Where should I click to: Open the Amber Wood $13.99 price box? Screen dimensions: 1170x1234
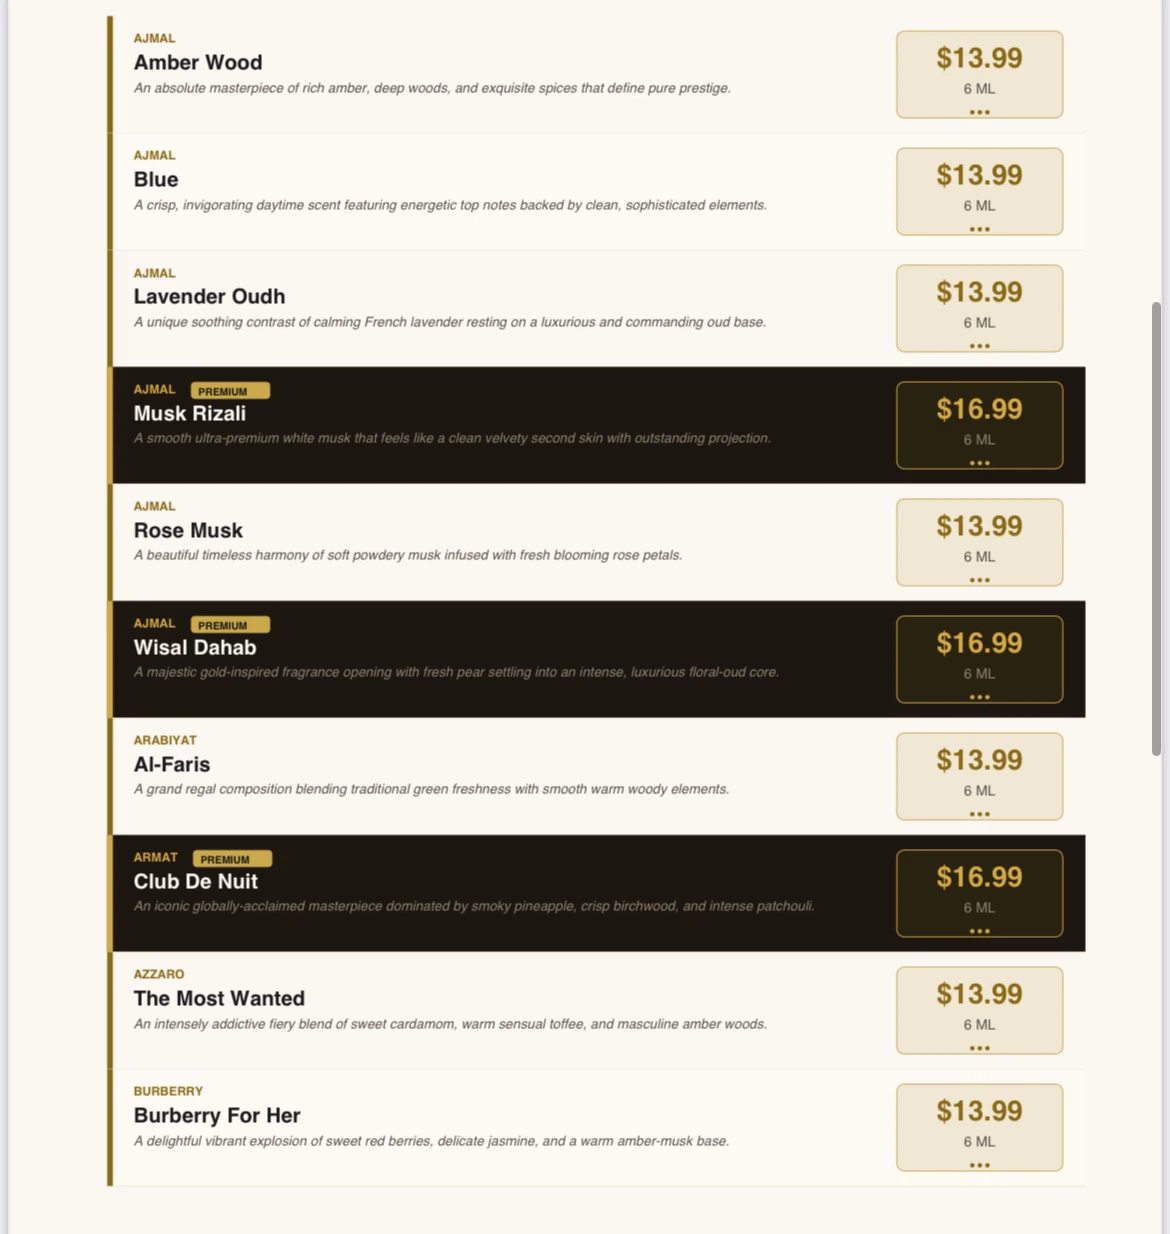pyautogui.click(x=979, y=74)
